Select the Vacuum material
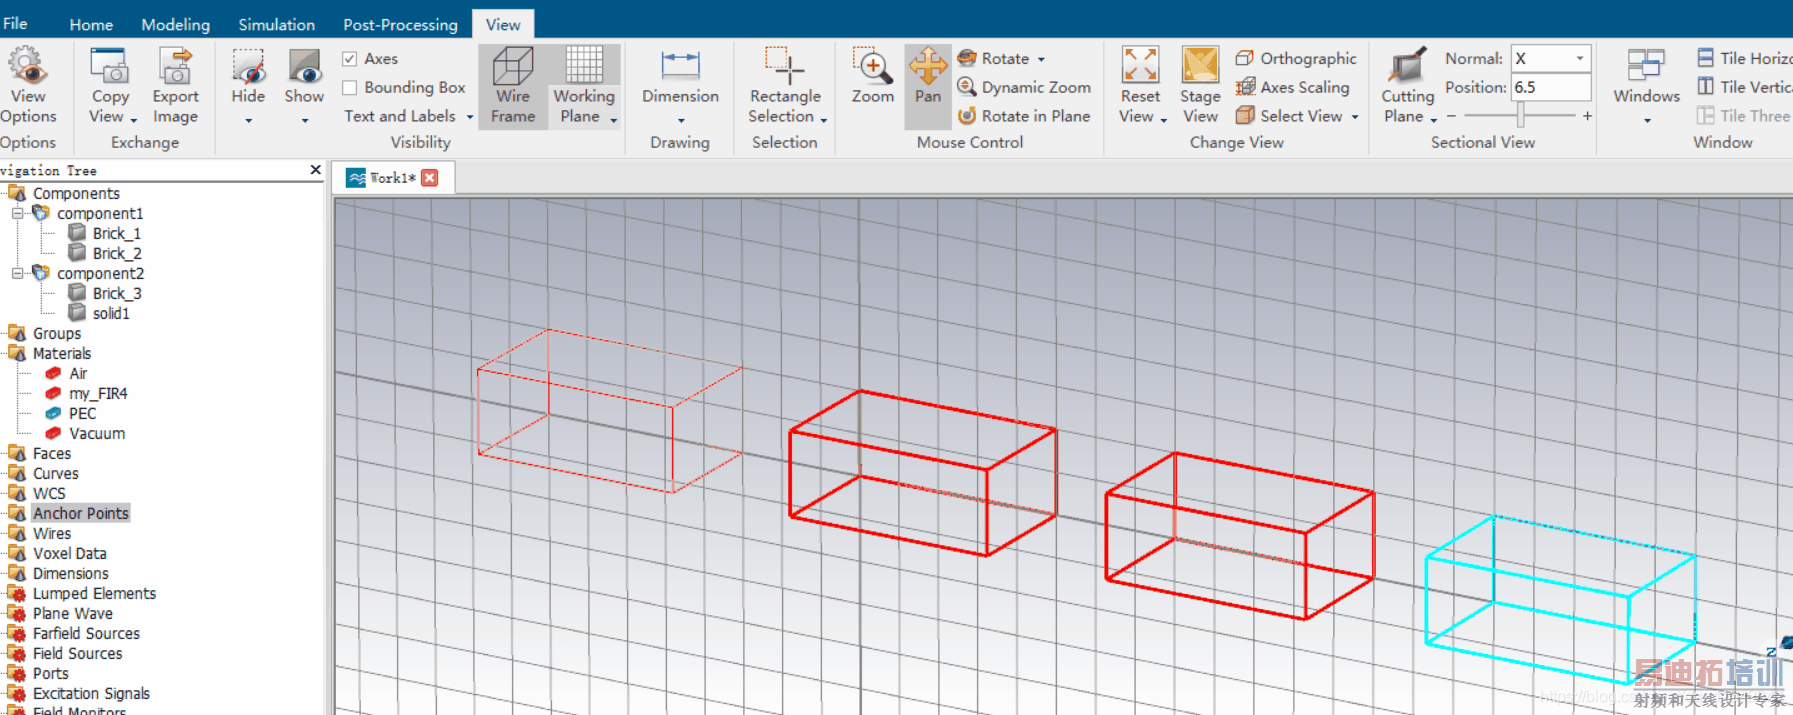Viewport: 1793px width, 715px height. [96, 433]
